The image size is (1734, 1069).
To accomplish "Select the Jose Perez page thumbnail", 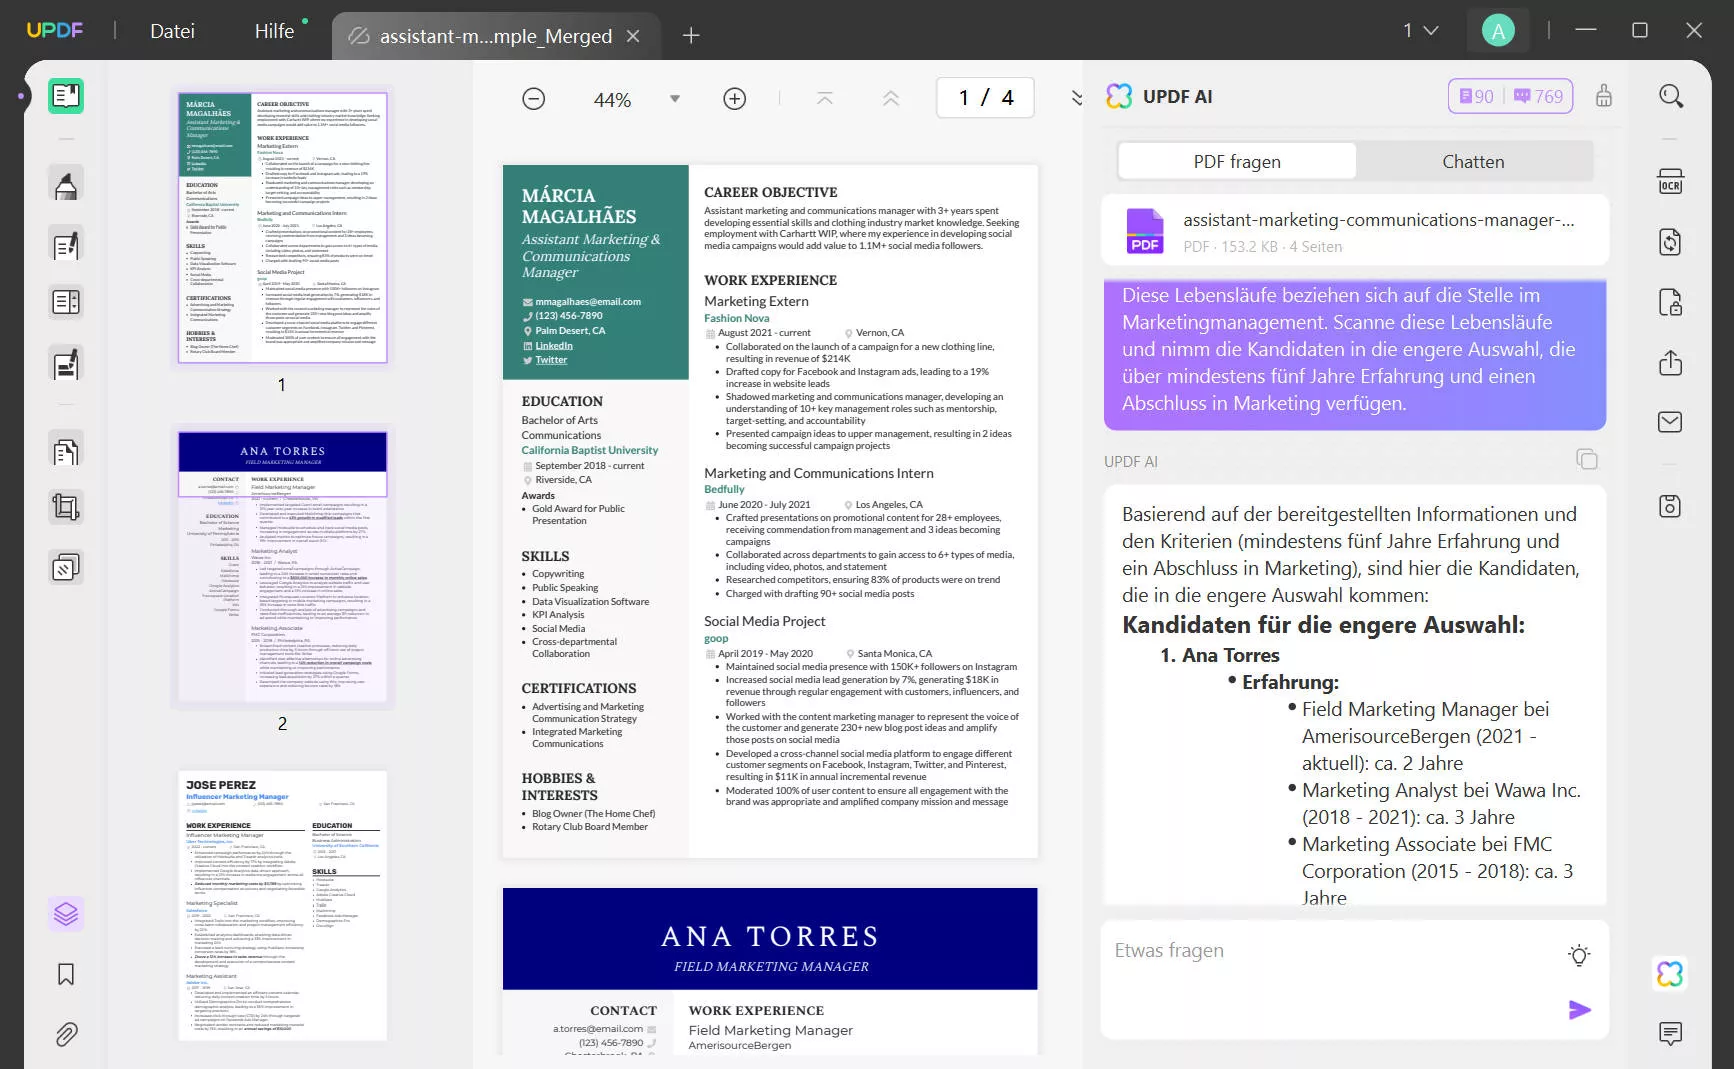I will point(282,905).
